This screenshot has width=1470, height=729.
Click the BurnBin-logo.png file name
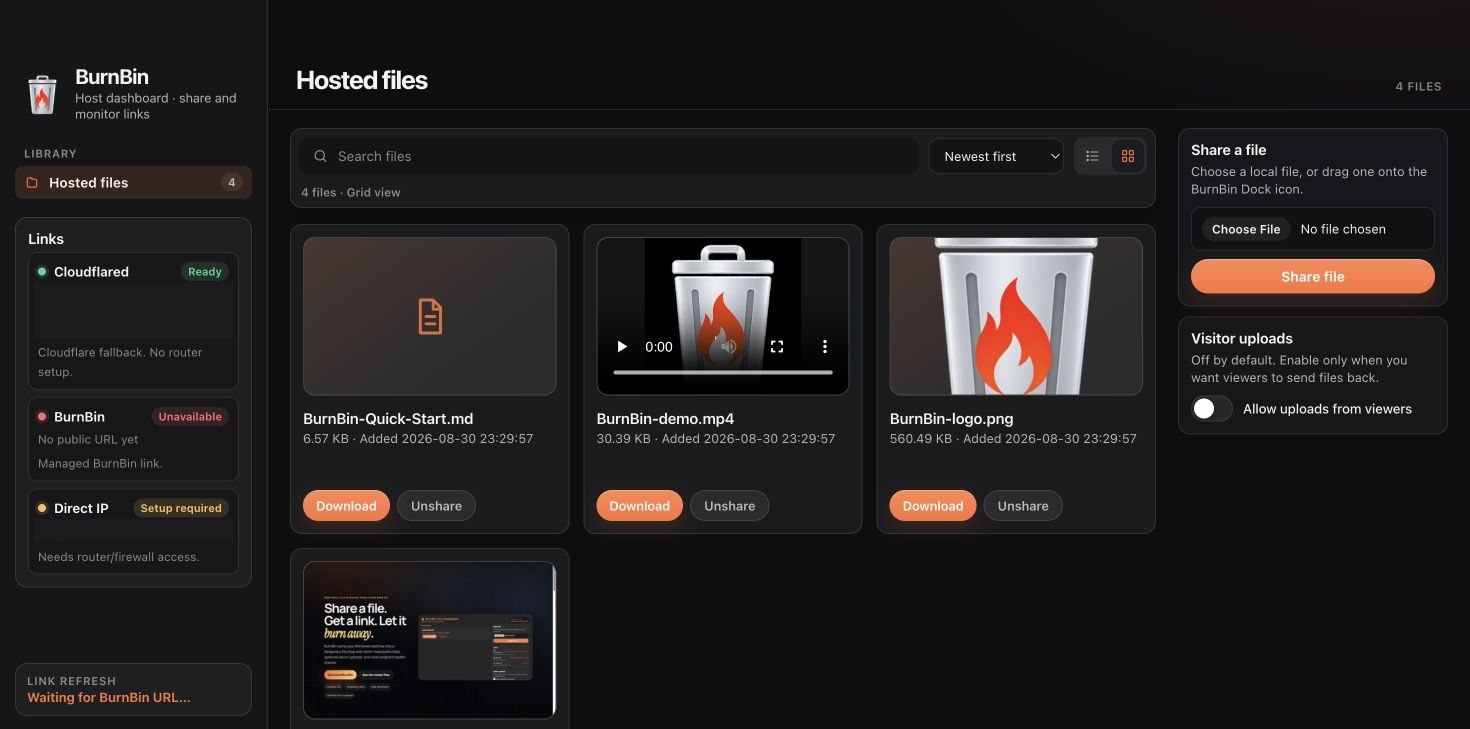pyautogui.click(x=952, y=419)
